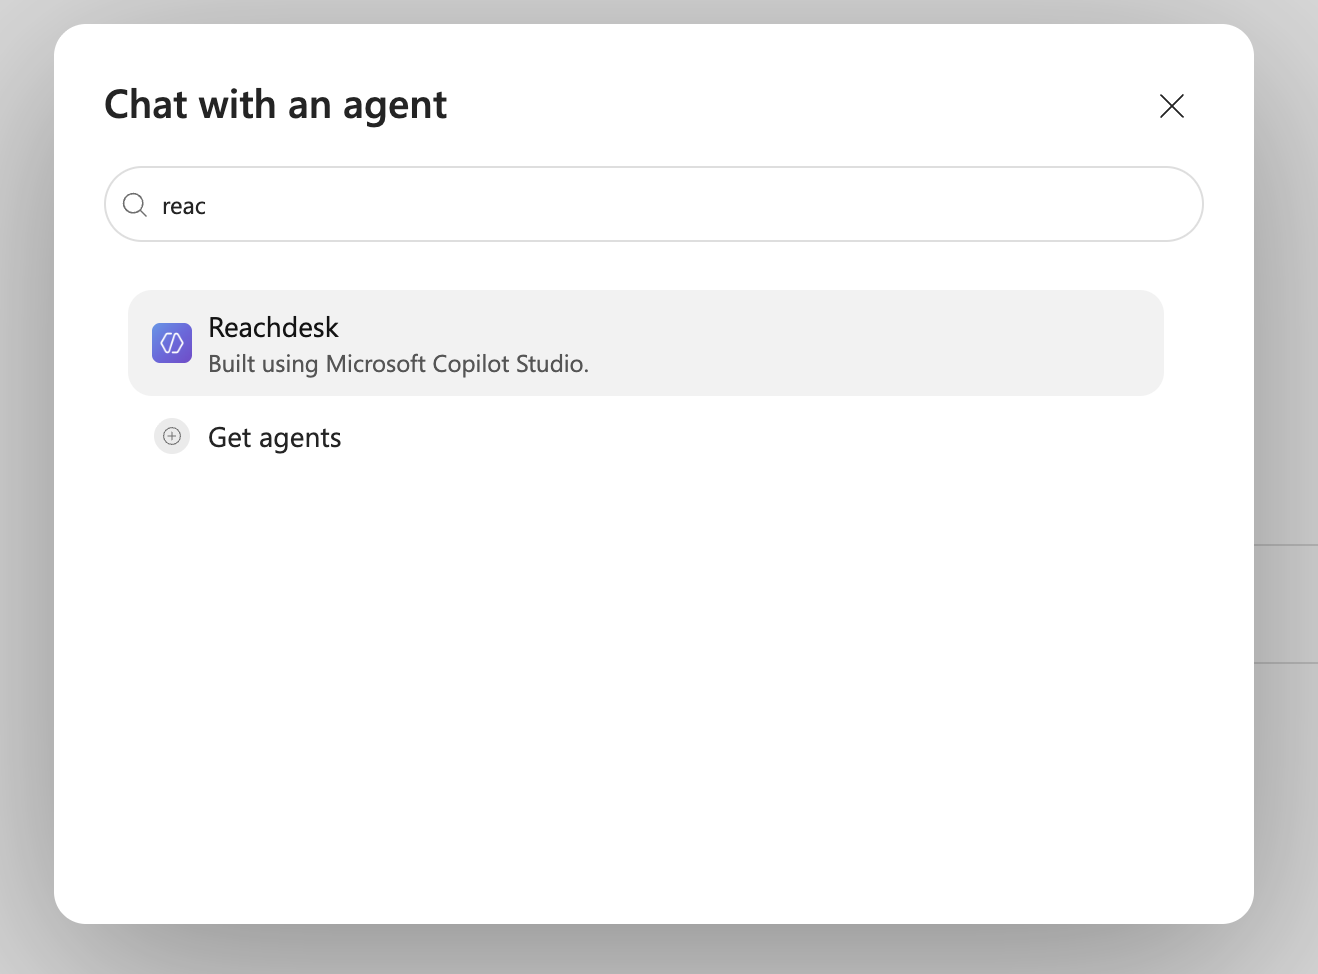Select the Reachdesk agent name
The width and height of the screenshot is (1318, 974).
[273, 327]
